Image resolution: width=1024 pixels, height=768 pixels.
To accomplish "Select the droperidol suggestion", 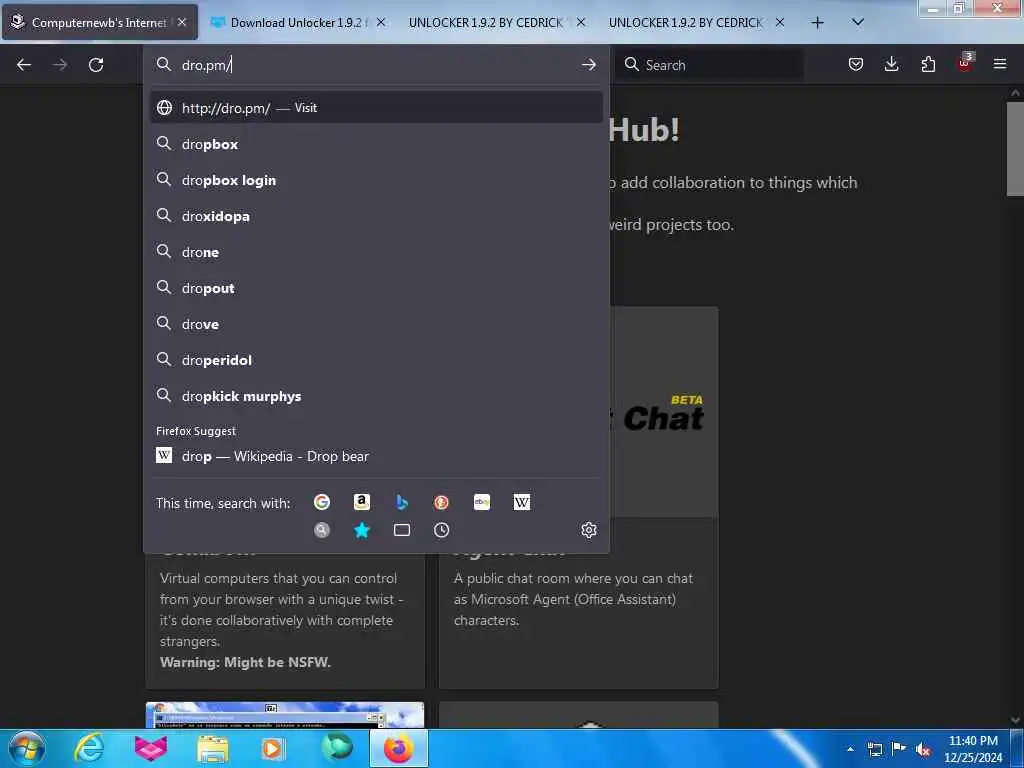I will click(376, 359).
